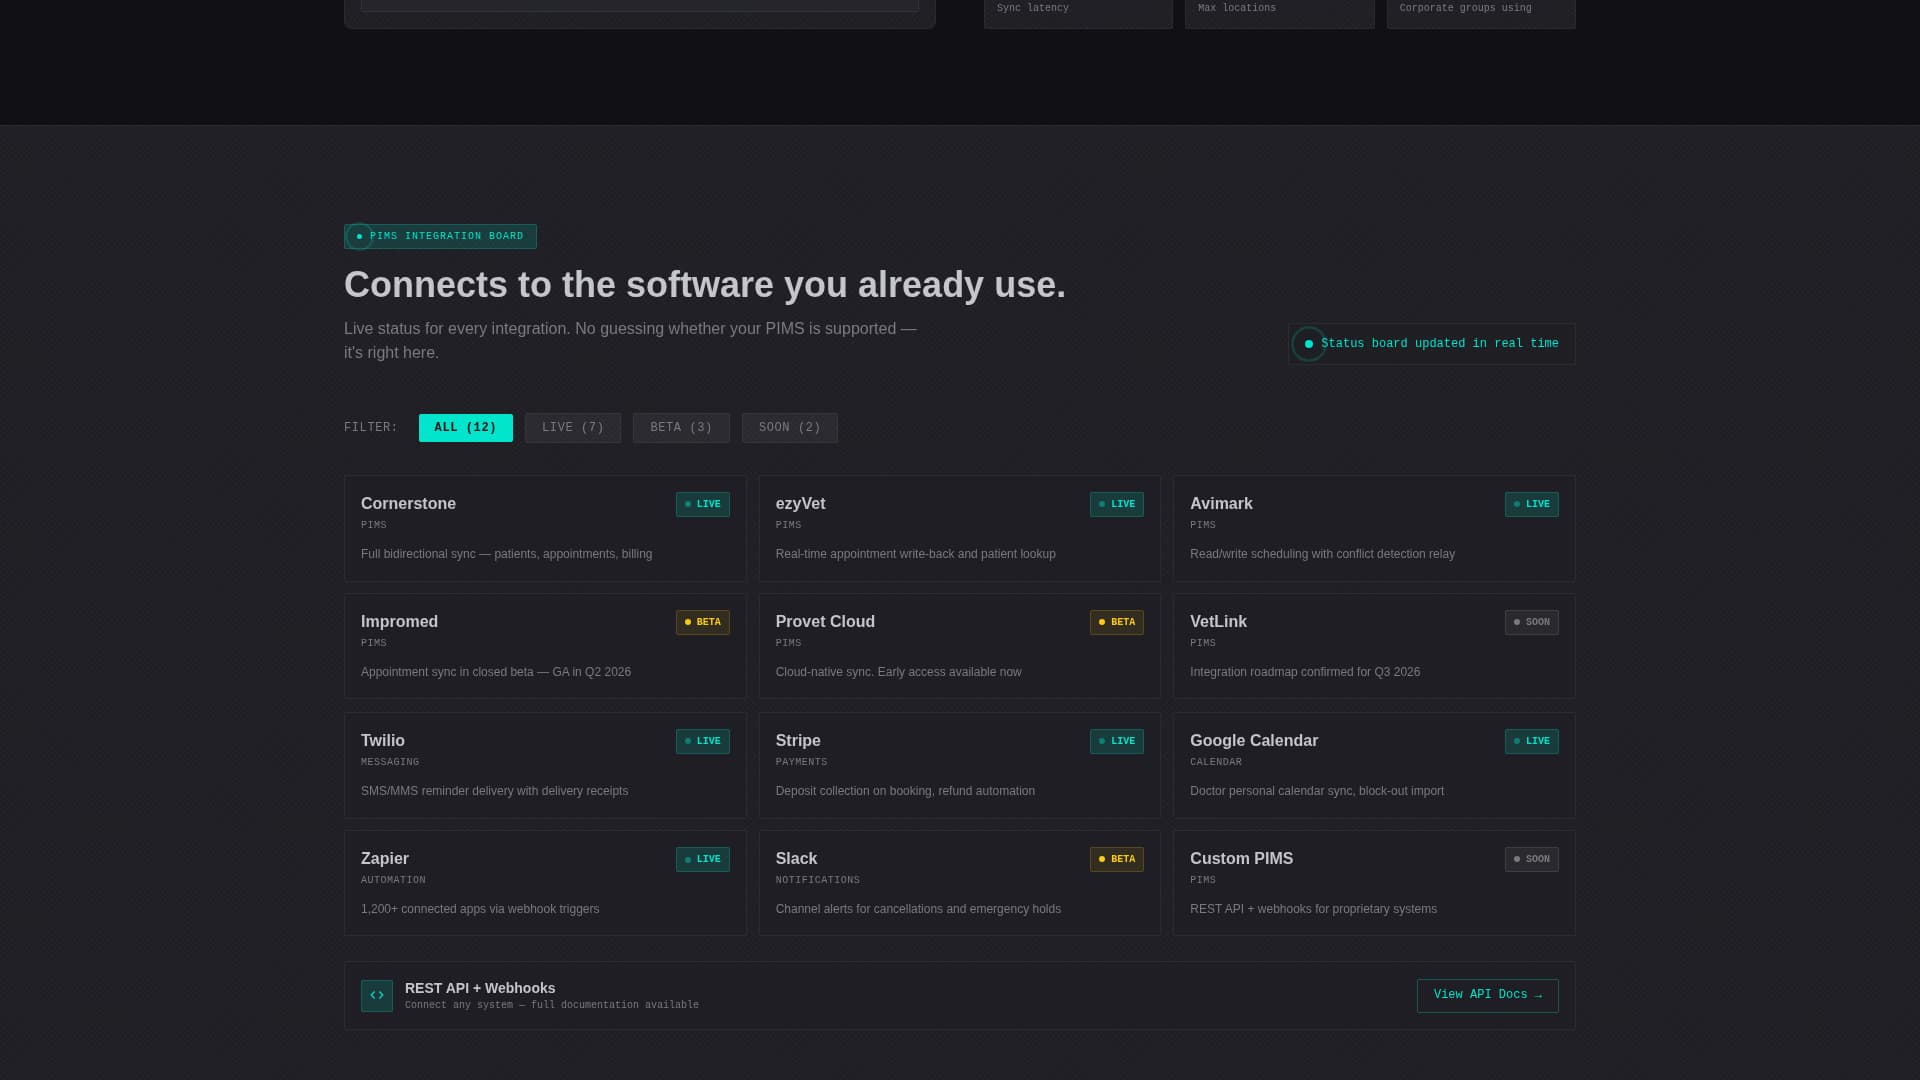Click the real-time status indicator dot

click(1308, 344)
